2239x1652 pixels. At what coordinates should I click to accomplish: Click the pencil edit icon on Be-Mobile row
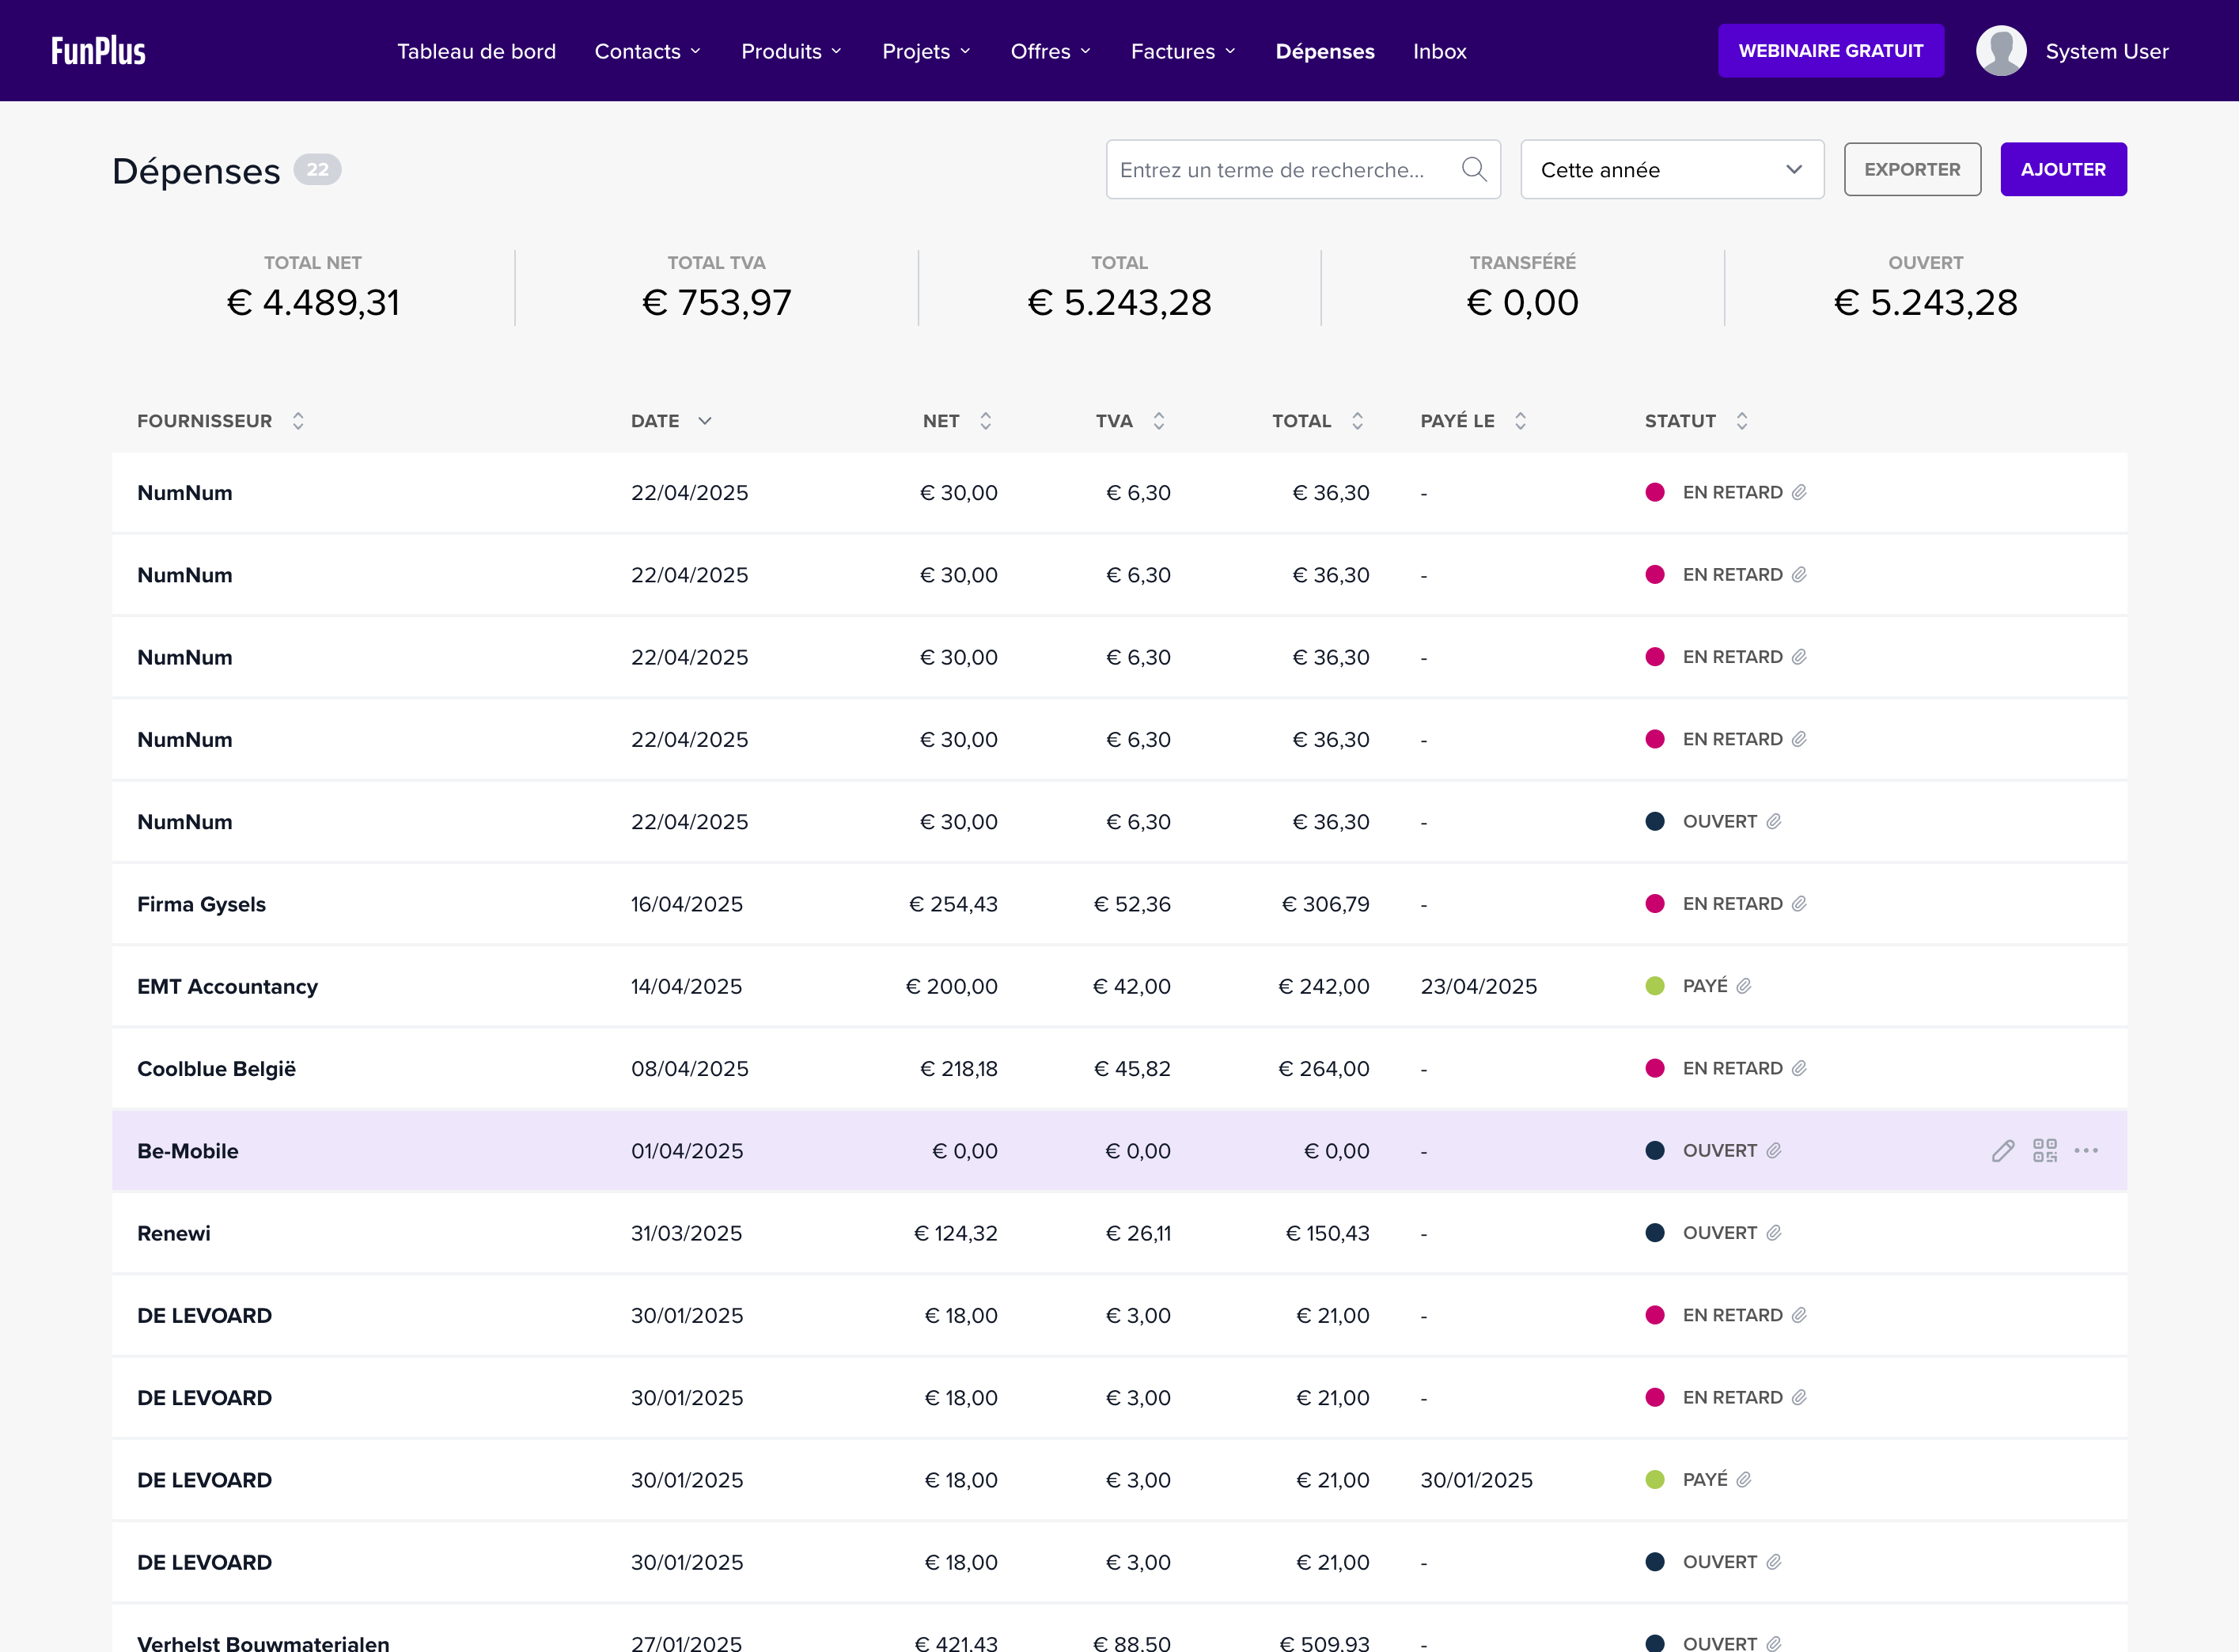(x=2002, y=1151)
